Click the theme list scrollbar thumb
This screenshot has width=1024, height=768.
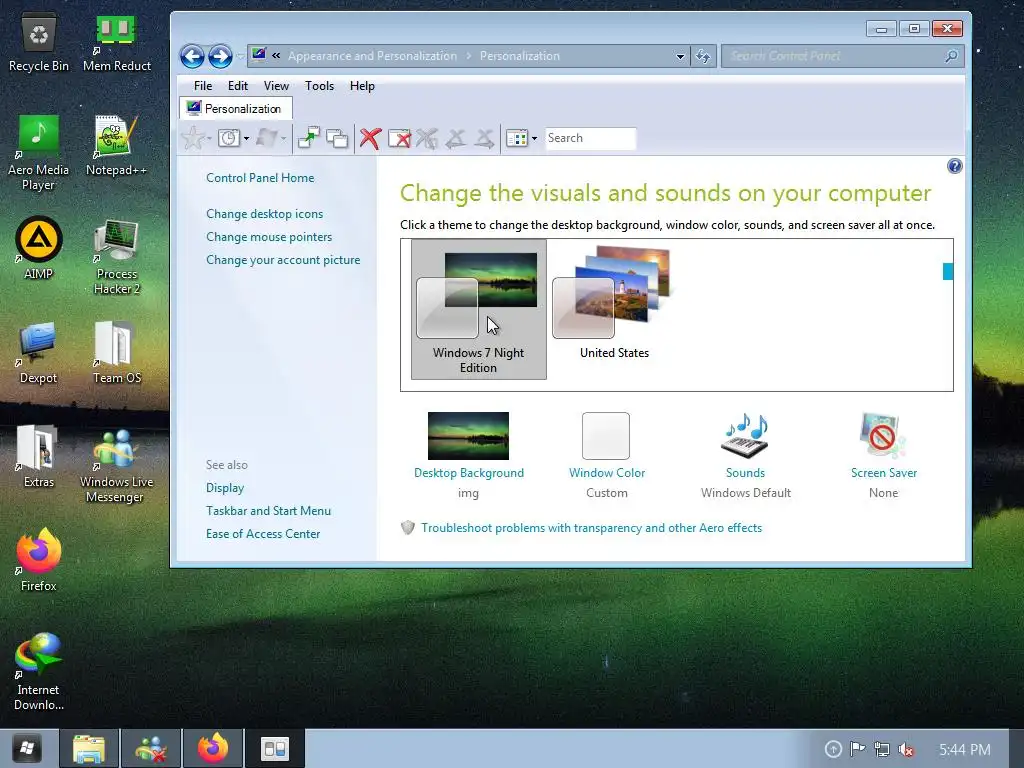(948, 271)
